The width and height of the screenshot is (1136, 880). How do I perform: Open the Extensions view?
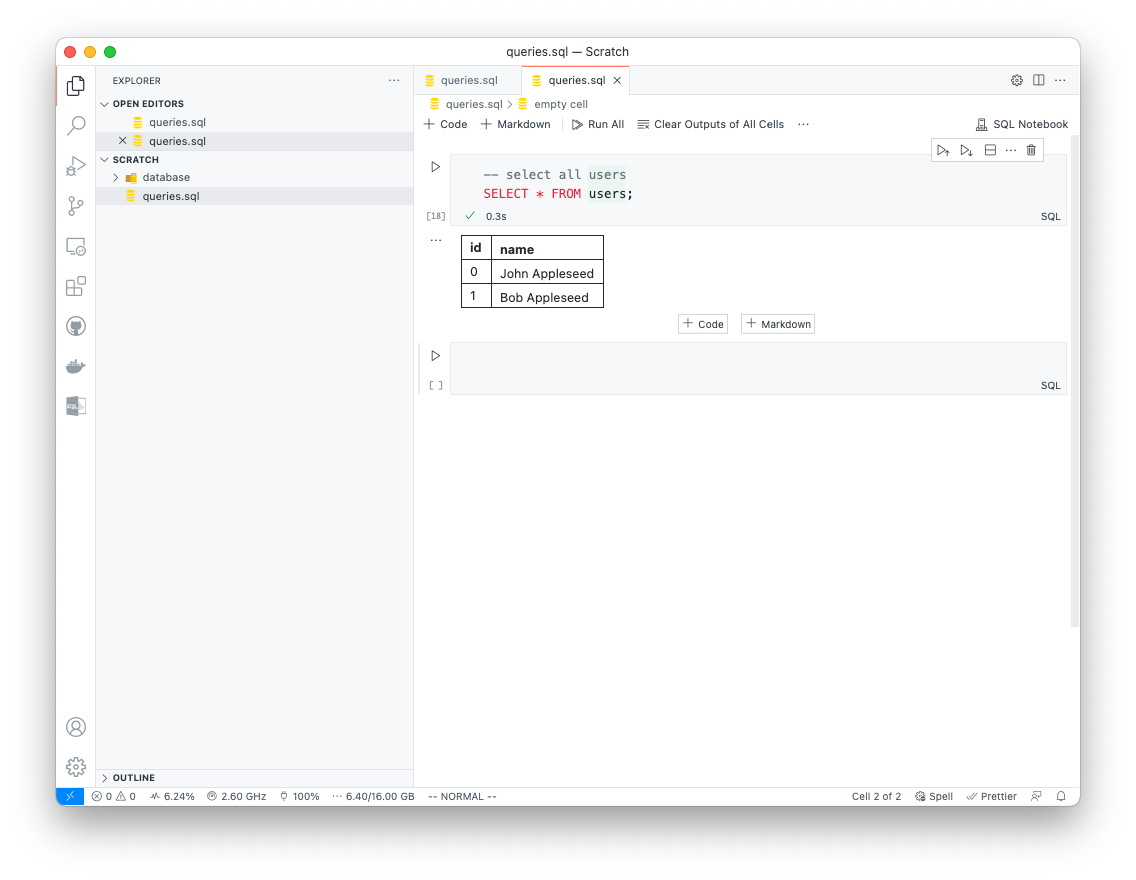(x=76, y=287)
